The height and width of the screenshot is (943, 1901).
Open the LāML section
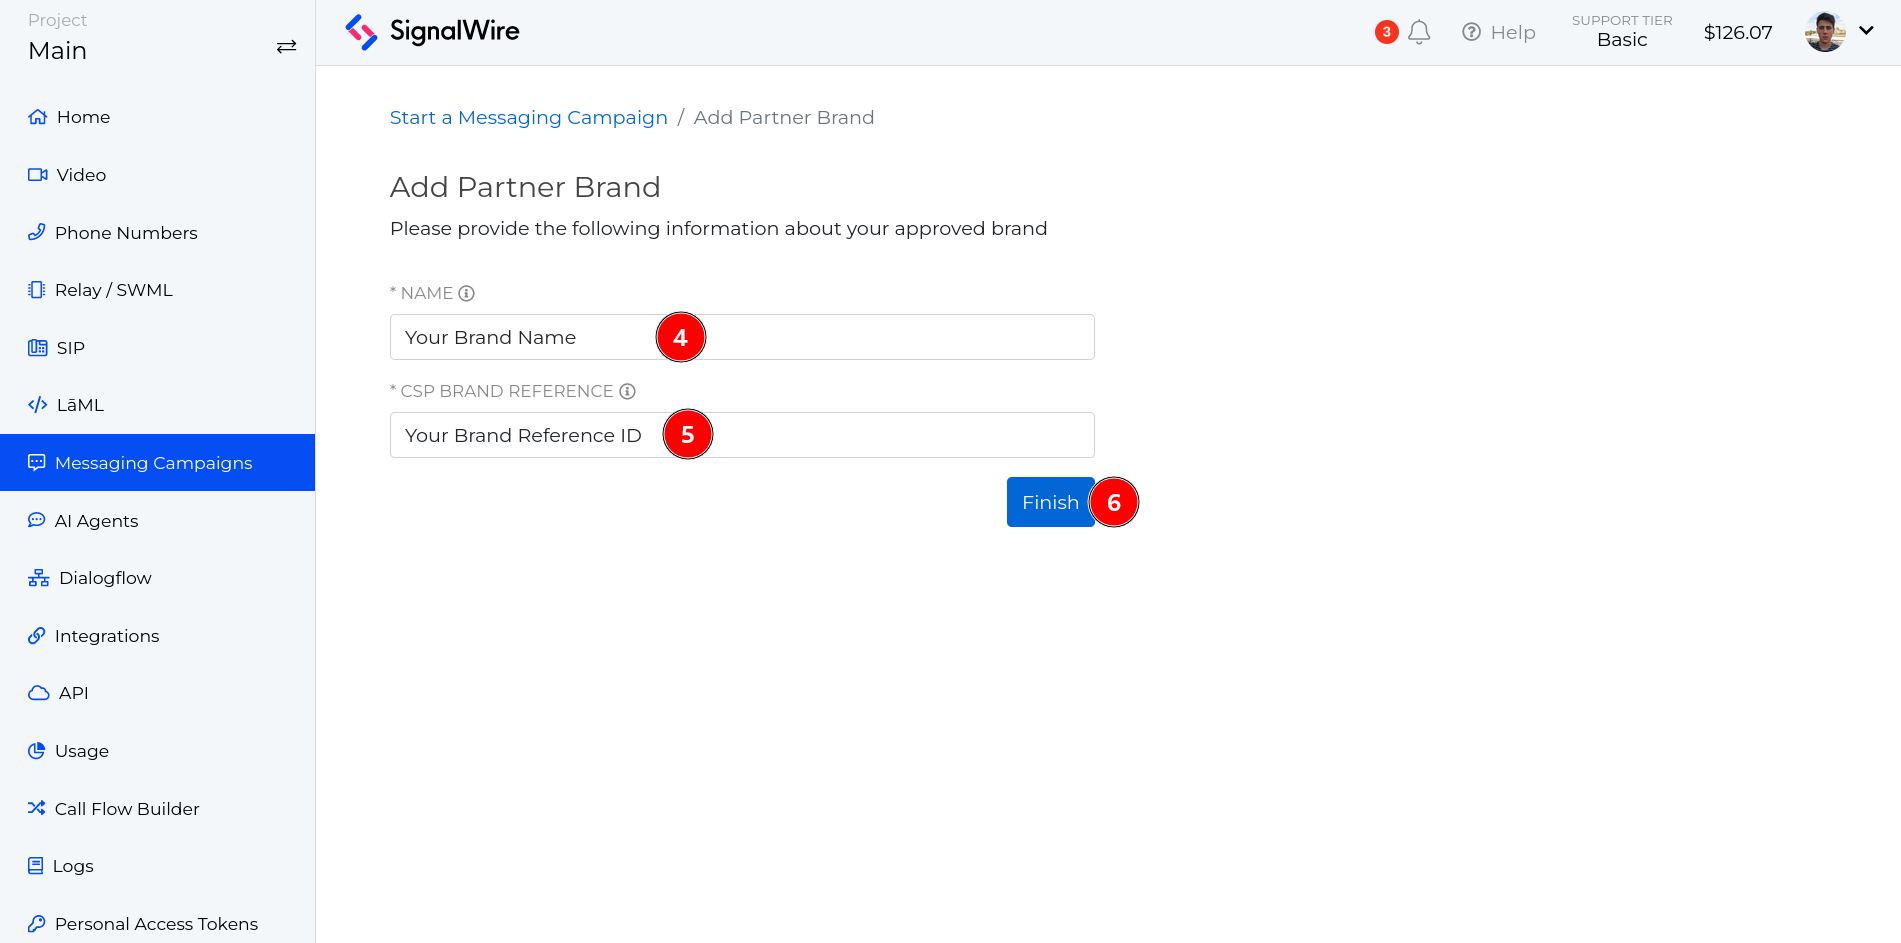[x=79, y=404]
